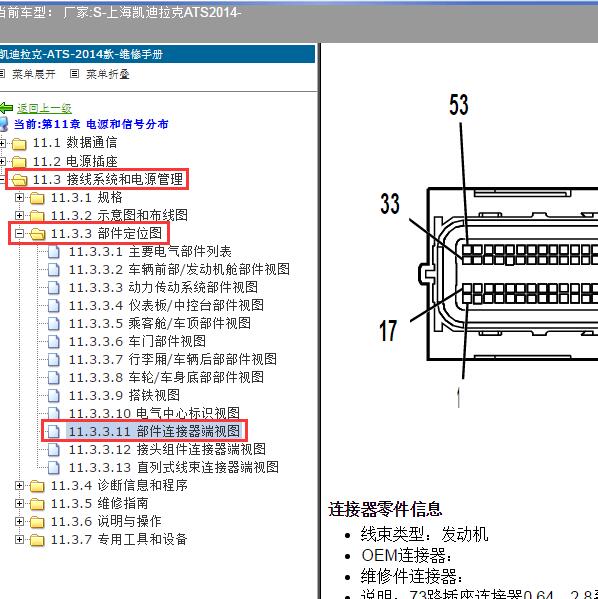Open 11.3.3.9 搭铁视图
598x599 pixels.
[x=124, y=395]
